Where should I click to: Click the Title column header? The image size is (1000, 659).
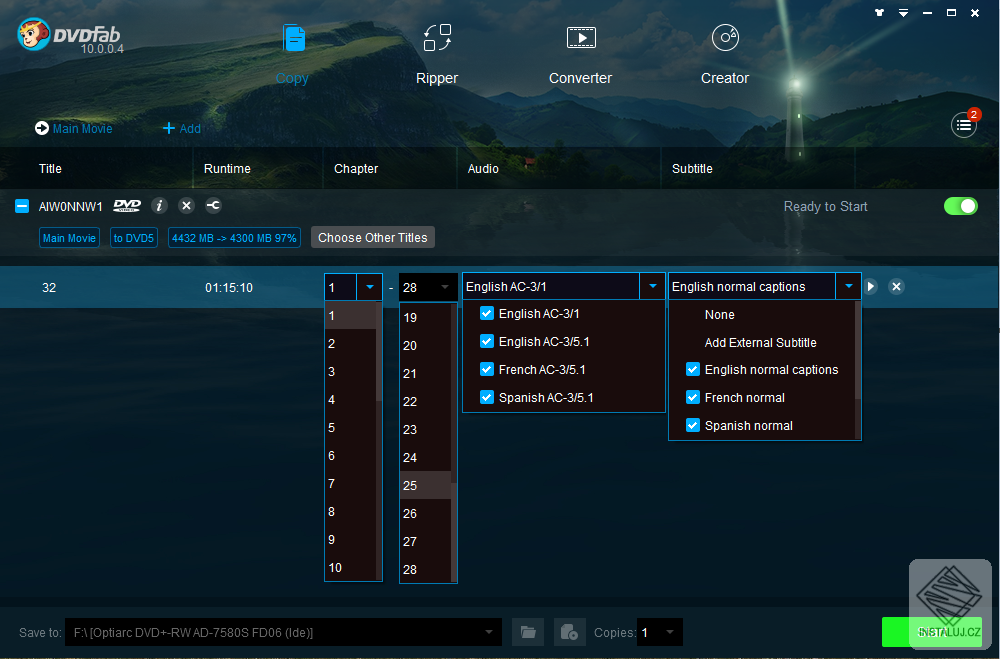point(50,168)
